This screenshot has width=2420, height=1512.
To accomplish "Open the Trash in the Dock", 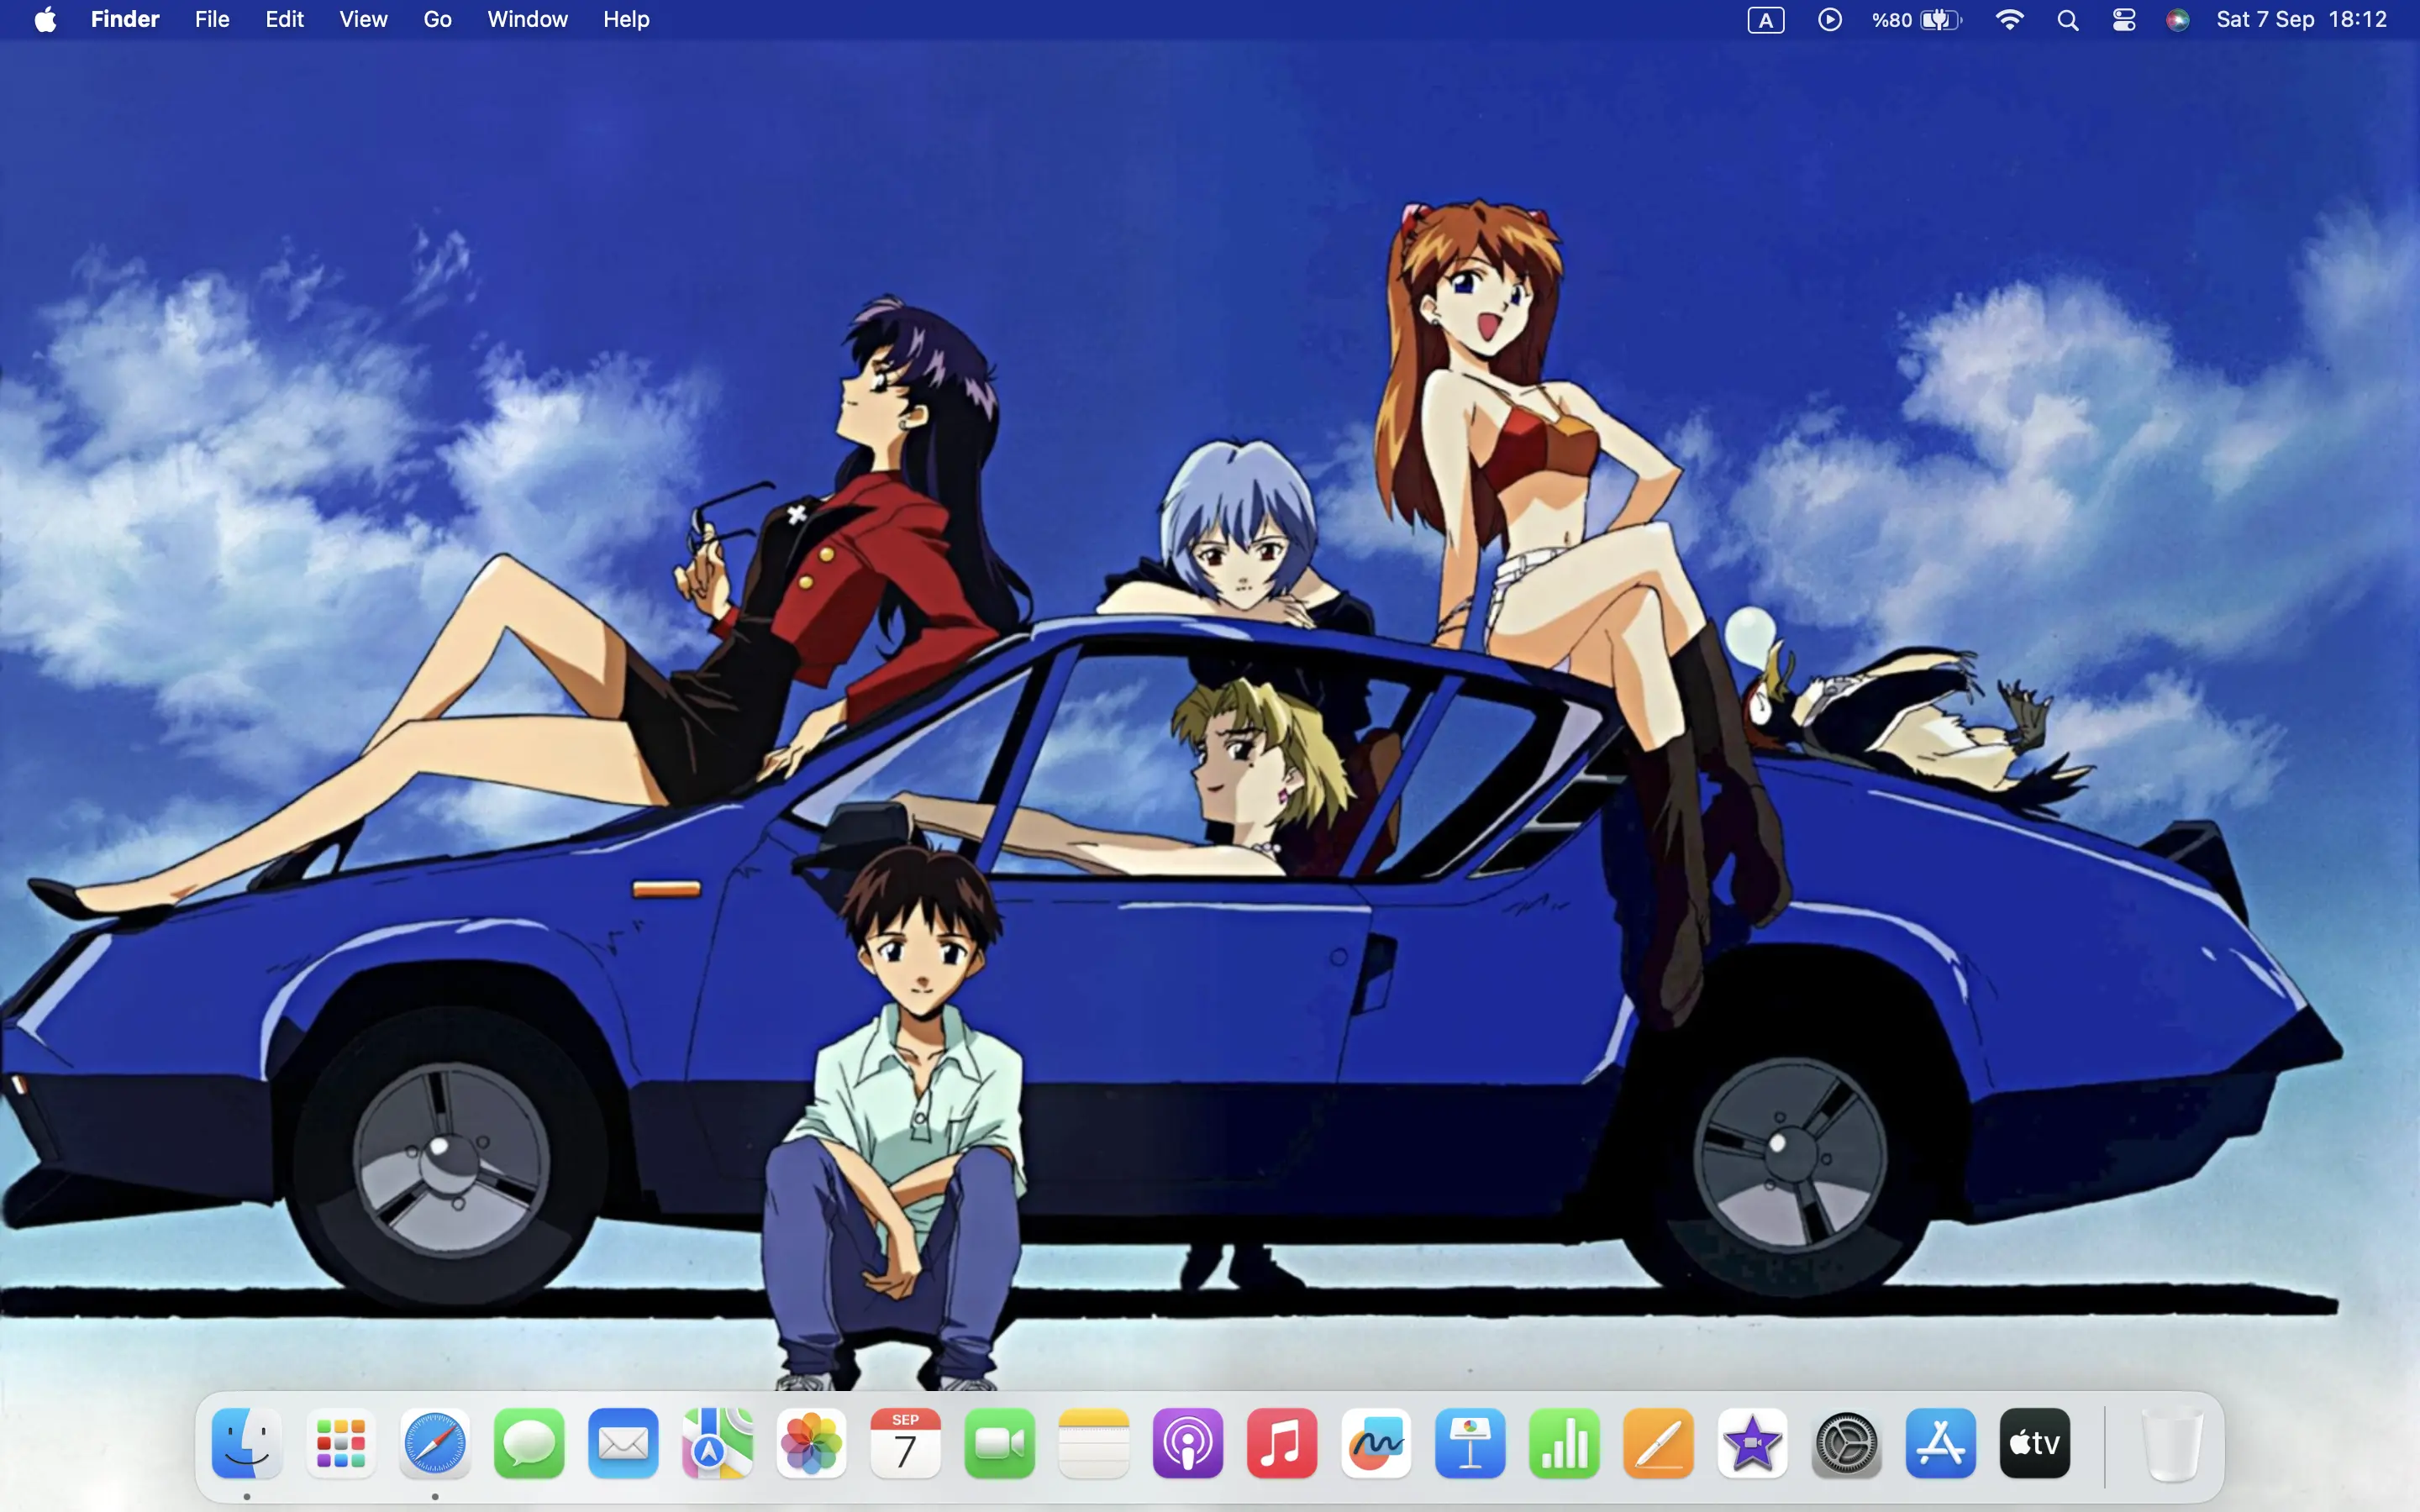I will pyautogui.click(x=2173, y=1443).
